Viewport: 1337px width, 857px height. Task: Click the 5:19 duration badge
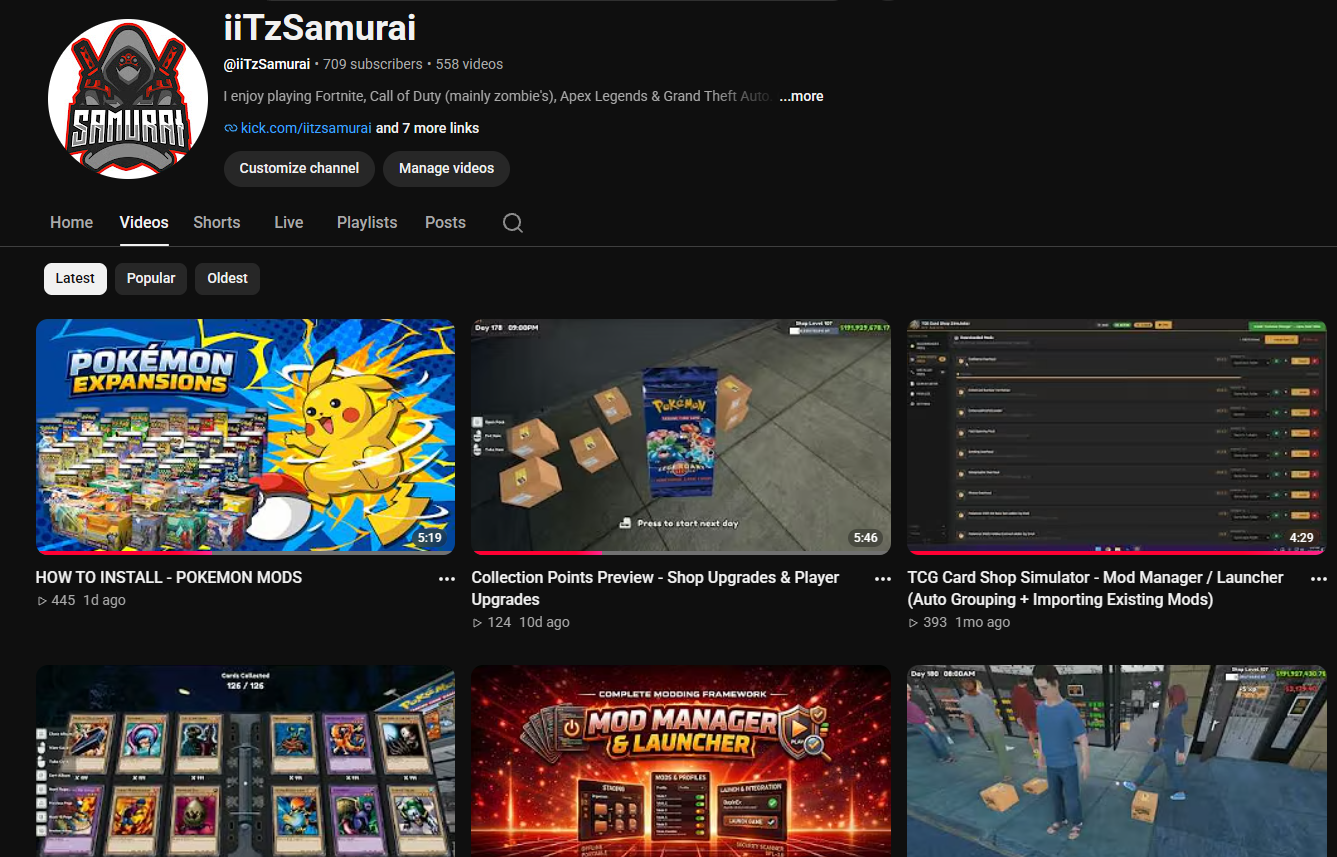430,538
